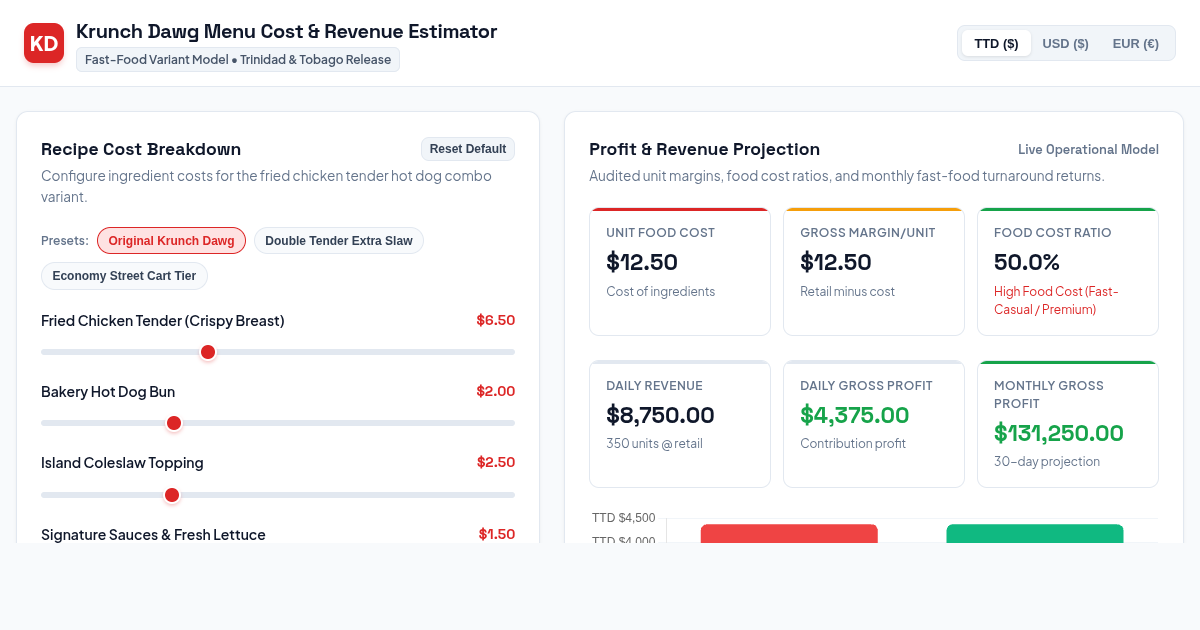Click the Krunch Dawg Menu Cost title
1200x630 pixels.
tap(286, 31)
